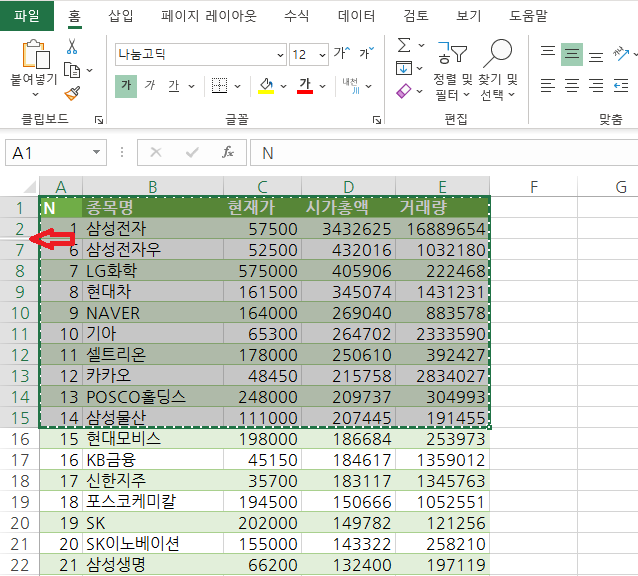Open the font size dropdown
Screen dimensions: 638x576
(322, 55)
